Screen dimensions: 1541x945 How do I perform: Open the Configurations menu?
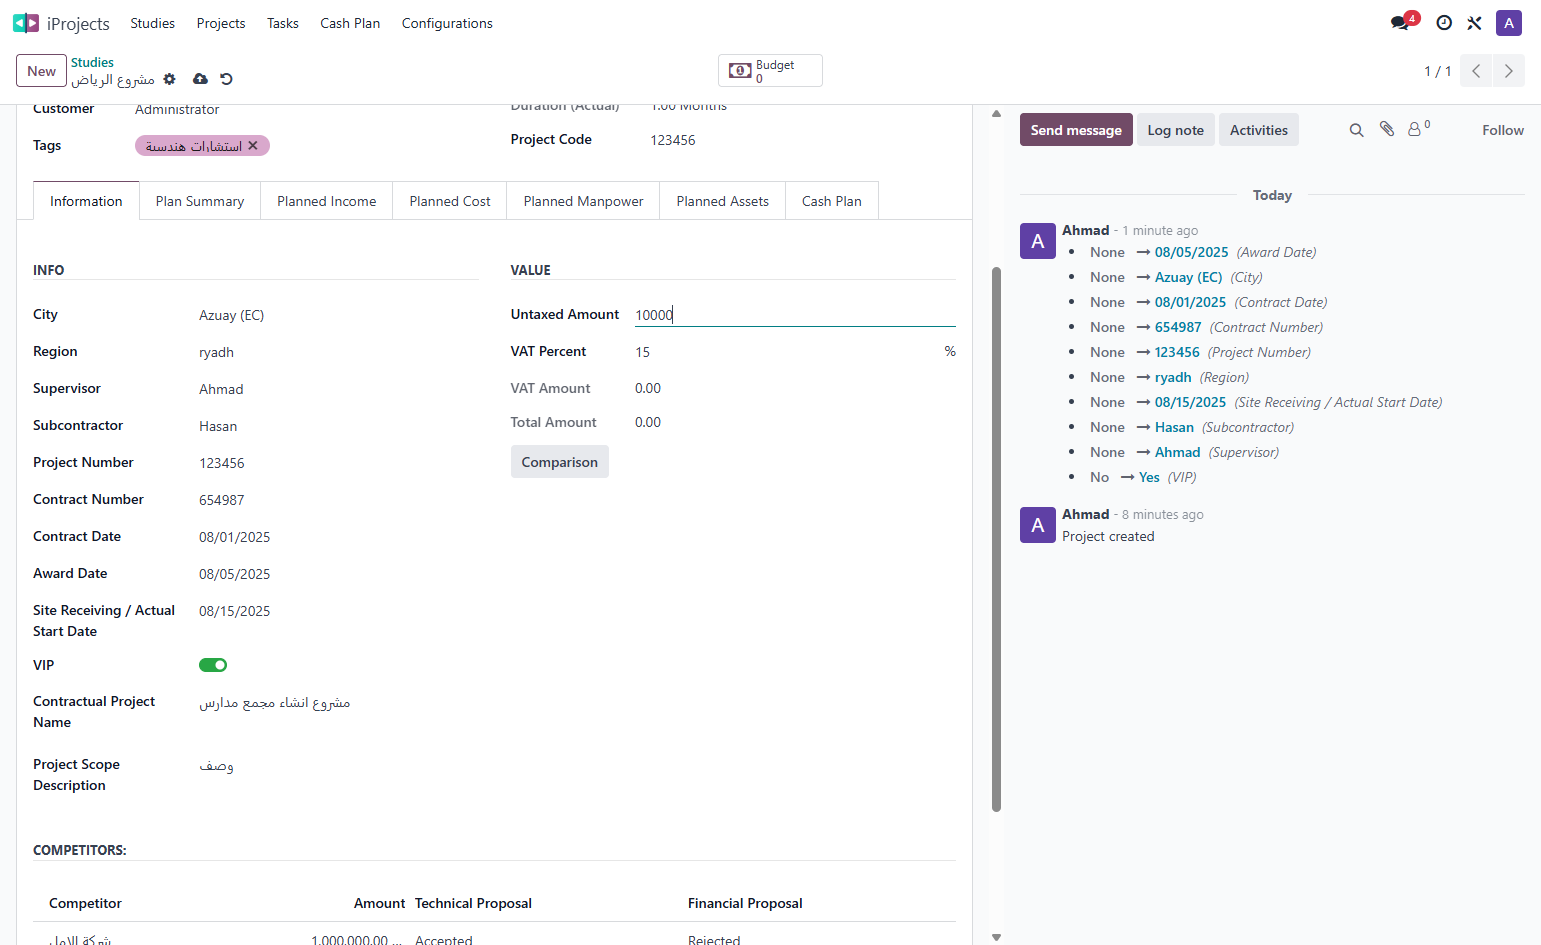[447, 23]
